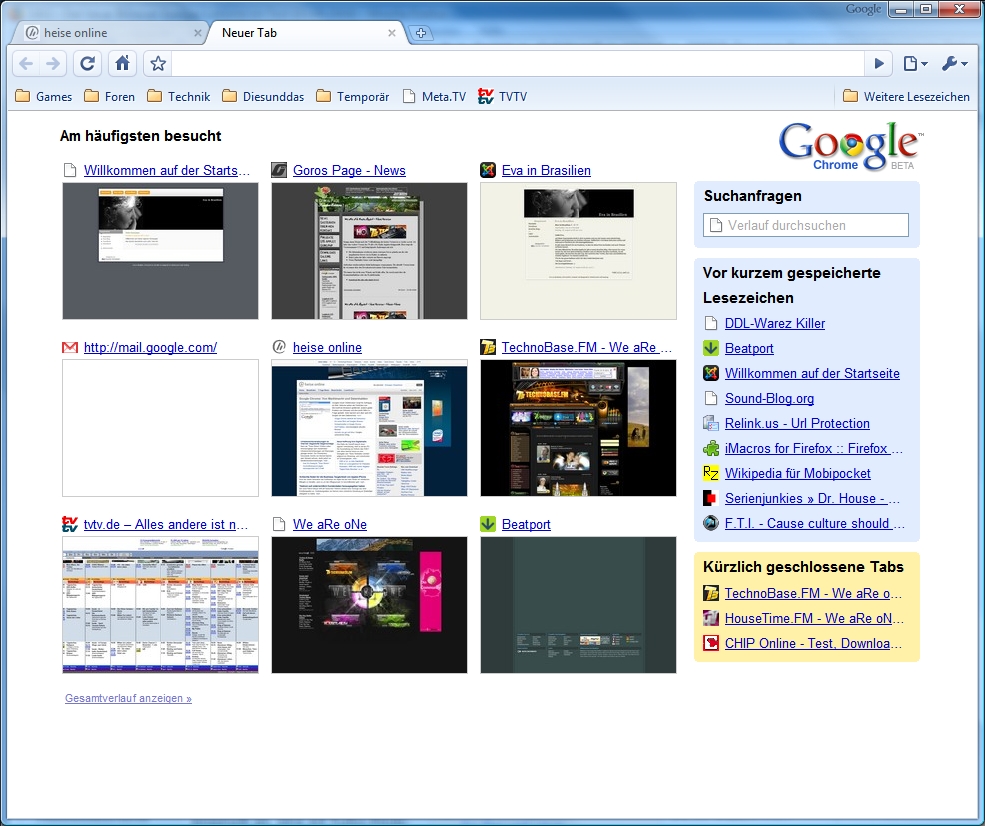Focus the address bar
Viewport: 985px width, 826px height.
(x=519, y=63)
